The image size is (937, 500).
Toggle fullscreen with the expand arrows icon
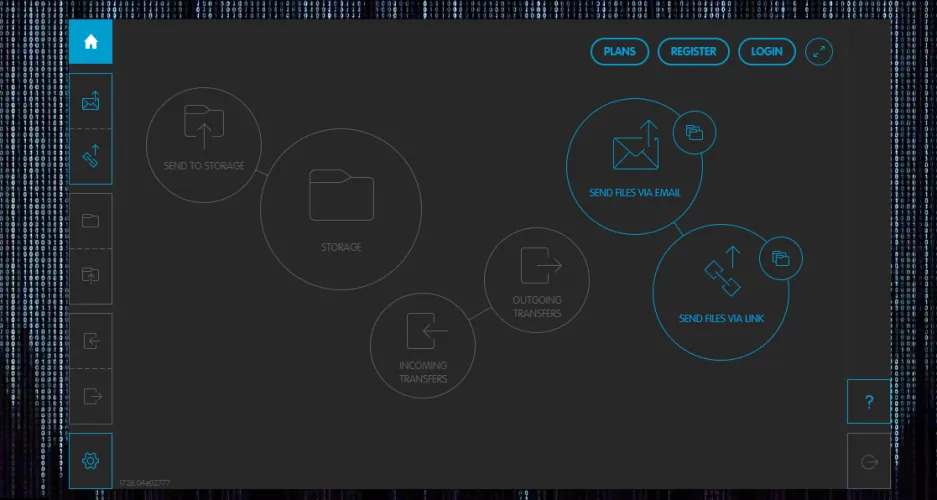[819, 52]
